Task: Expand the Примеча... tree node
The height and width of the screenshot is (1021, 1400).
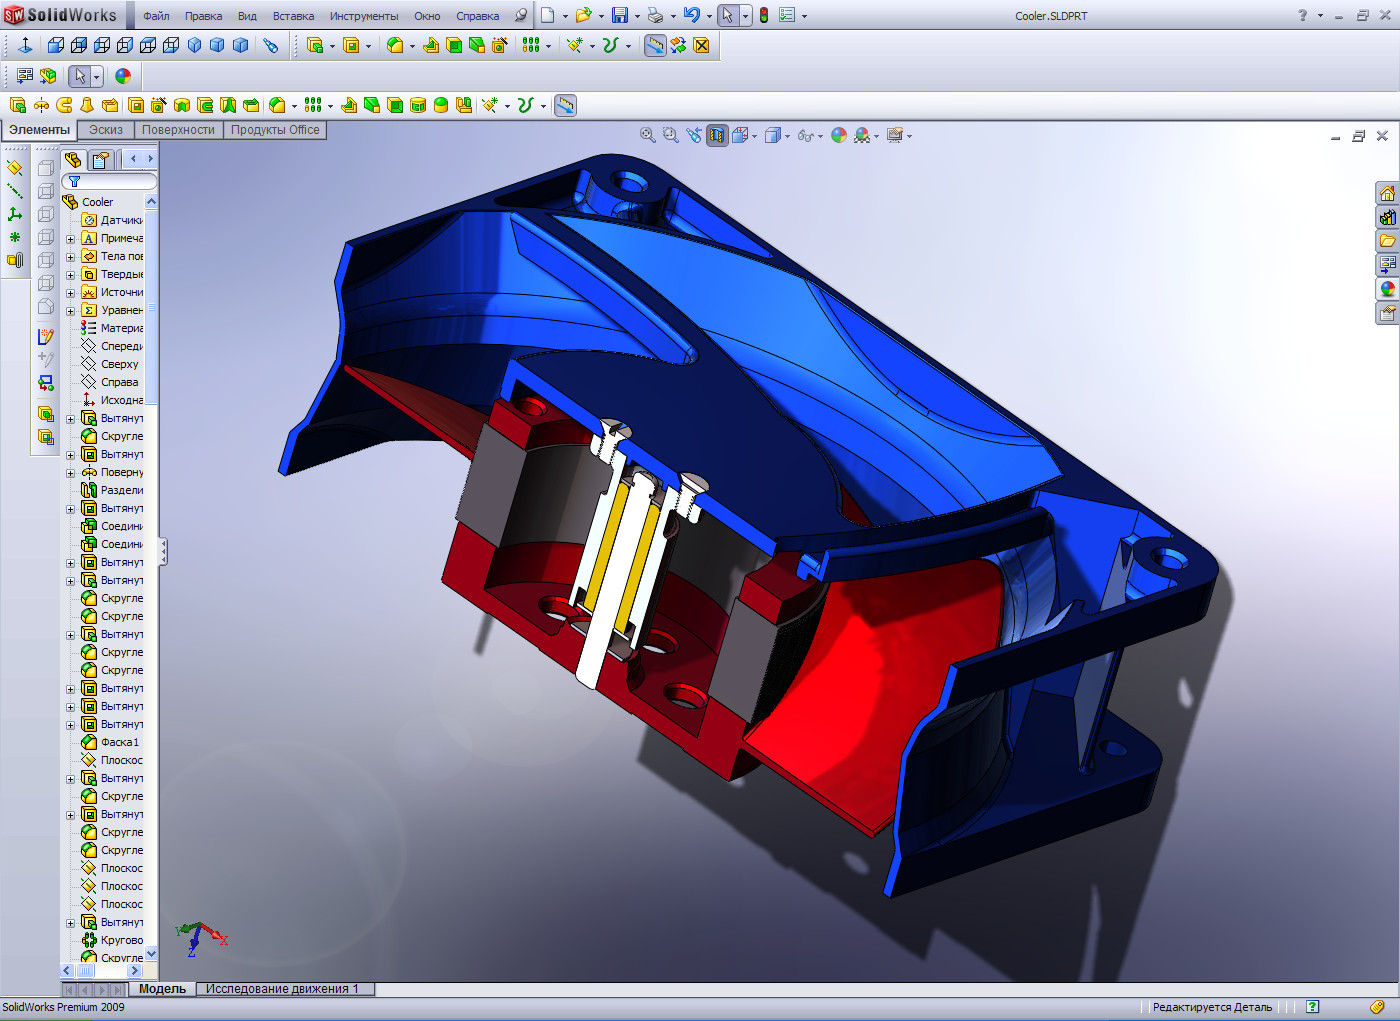Action: pos(71,239)
